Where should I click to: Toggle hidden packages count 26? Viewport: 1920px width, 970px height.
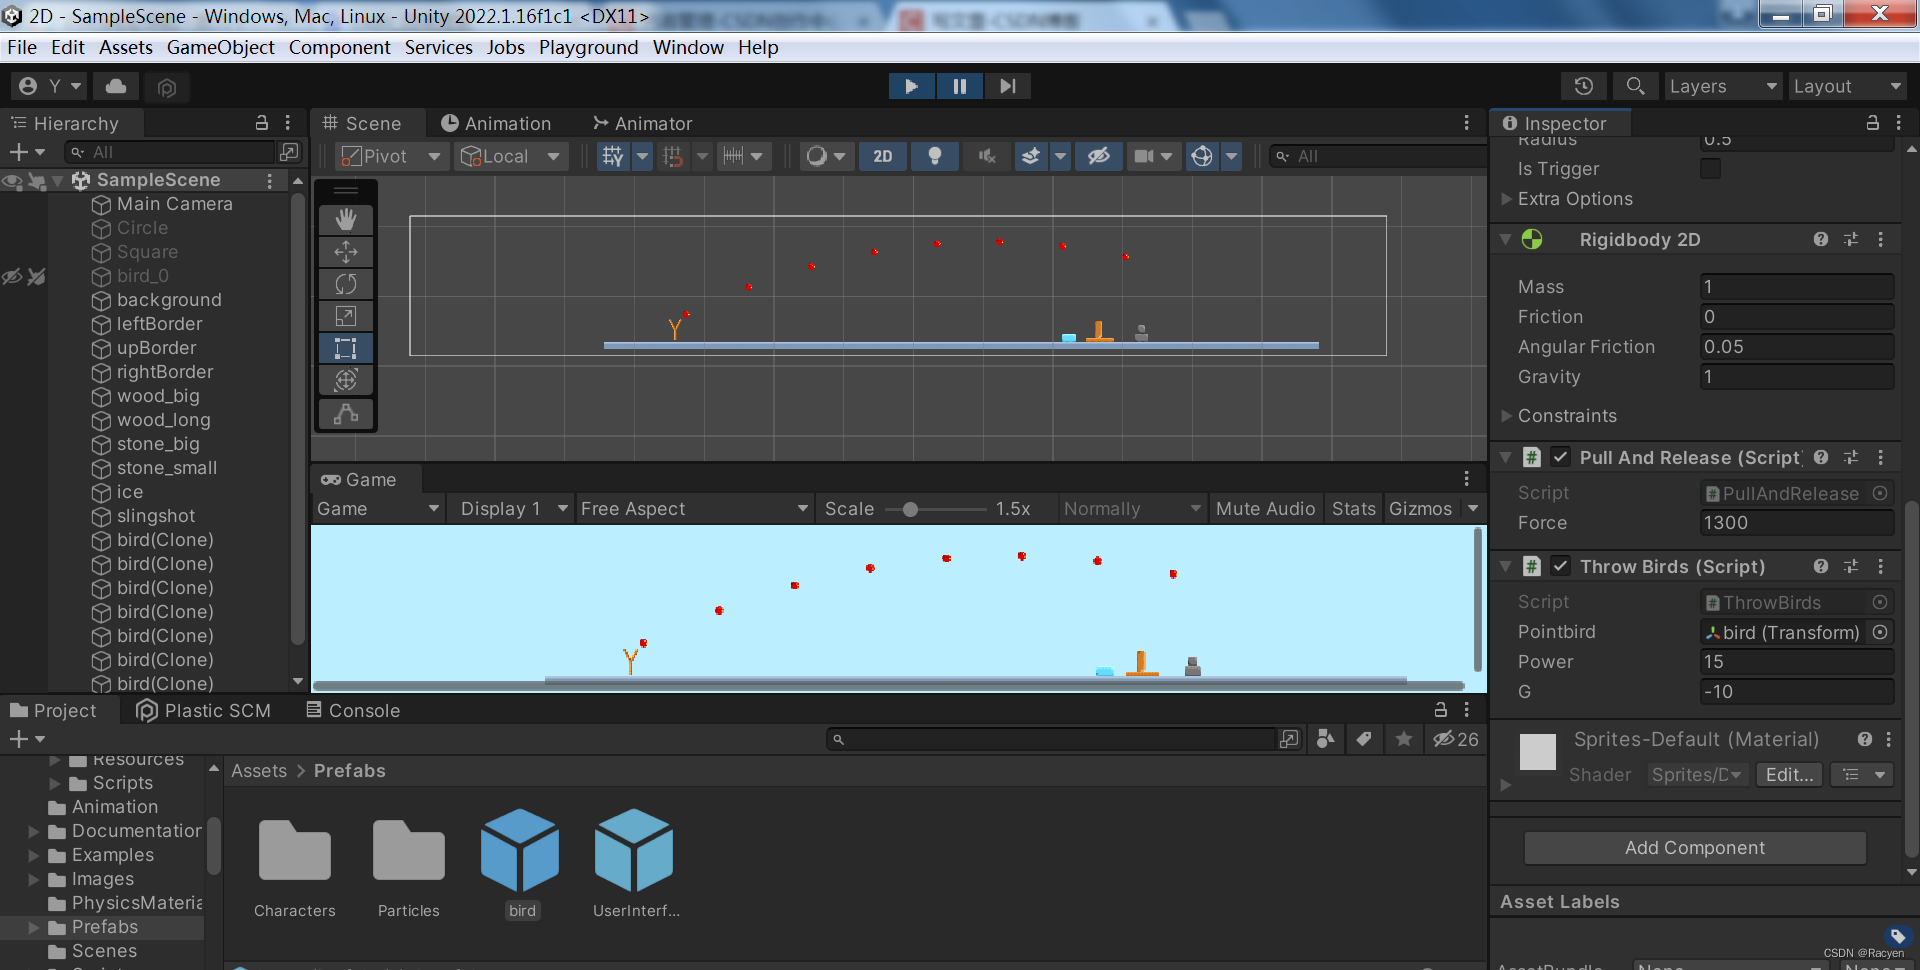[x=1456, y=739]
